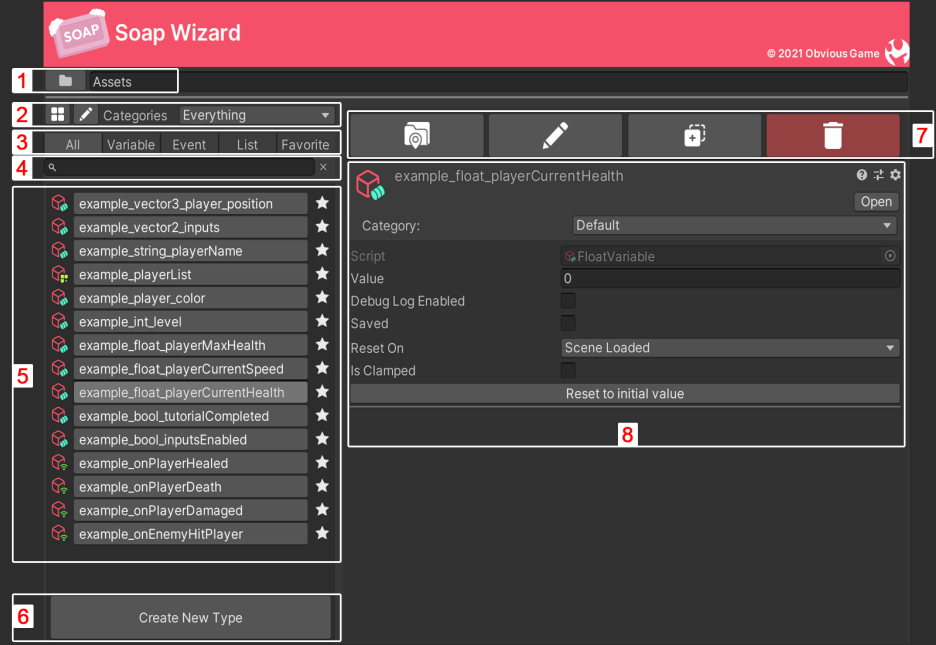The width and height of the screenshot is (936, 645).
Task: Click the folder icon beside Assets path
Action: (x=65, y=81)
